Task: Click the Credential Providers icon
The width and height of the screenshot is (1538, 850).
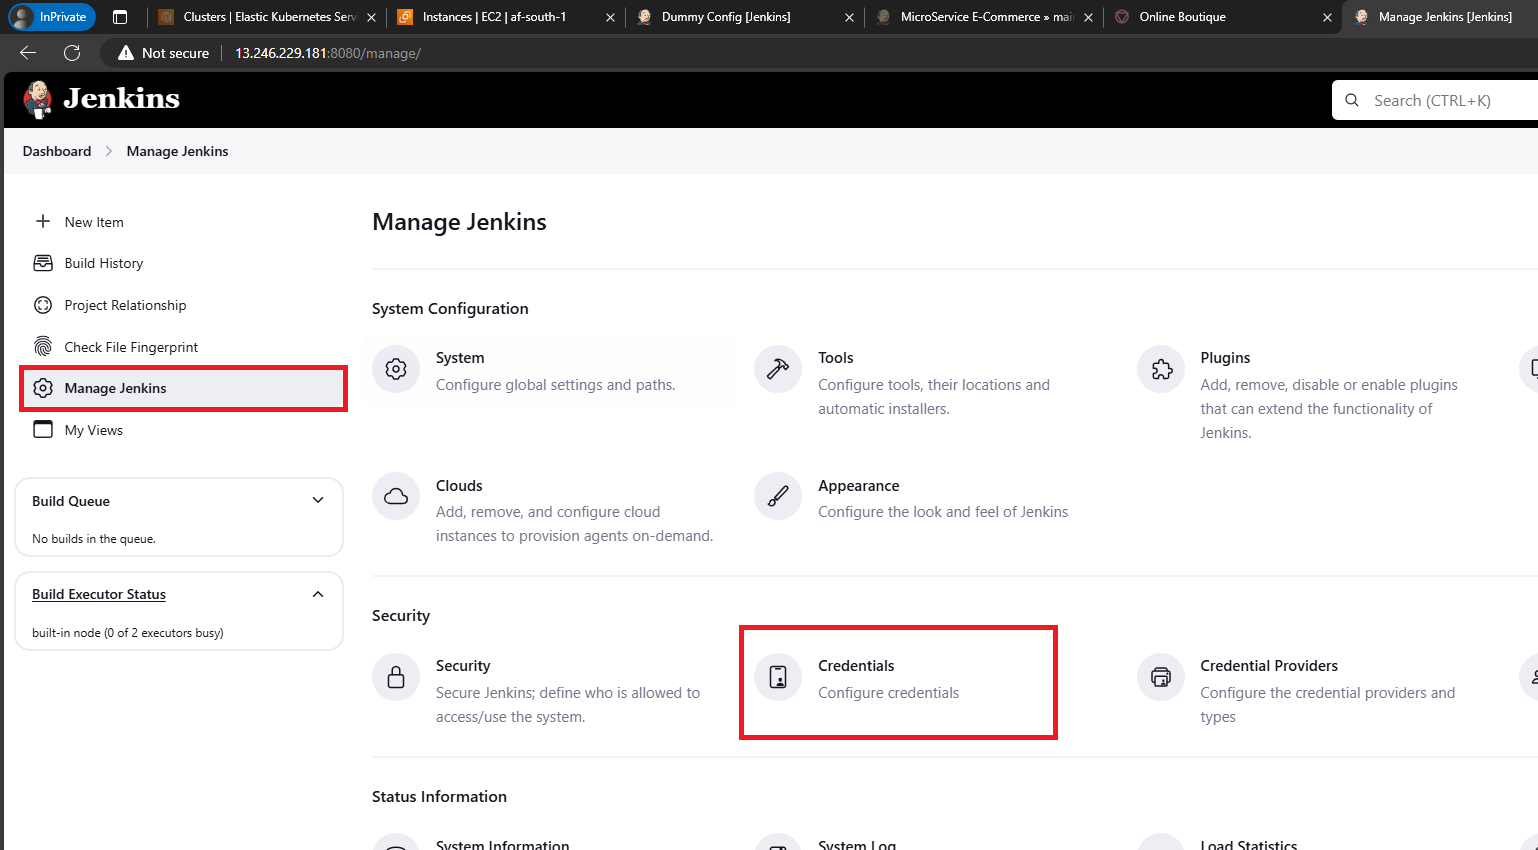Action: 1161,677
